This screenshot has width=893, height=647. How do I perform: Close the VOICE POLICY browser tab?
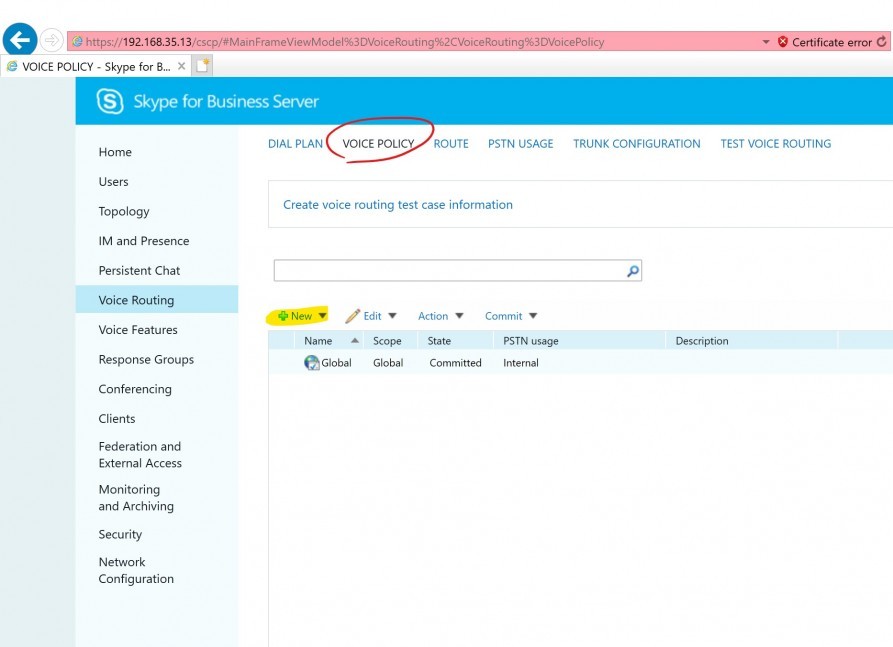click(x=182, y=66)
